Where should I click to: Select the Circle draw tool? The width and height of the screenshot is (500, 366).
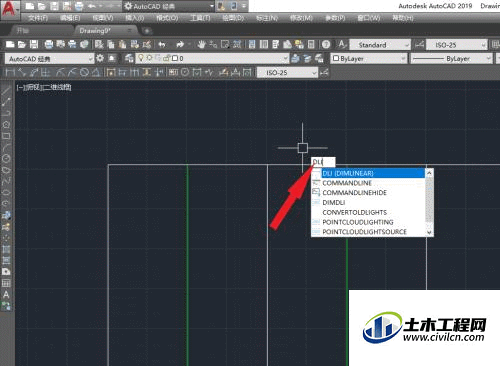point(6,159)
